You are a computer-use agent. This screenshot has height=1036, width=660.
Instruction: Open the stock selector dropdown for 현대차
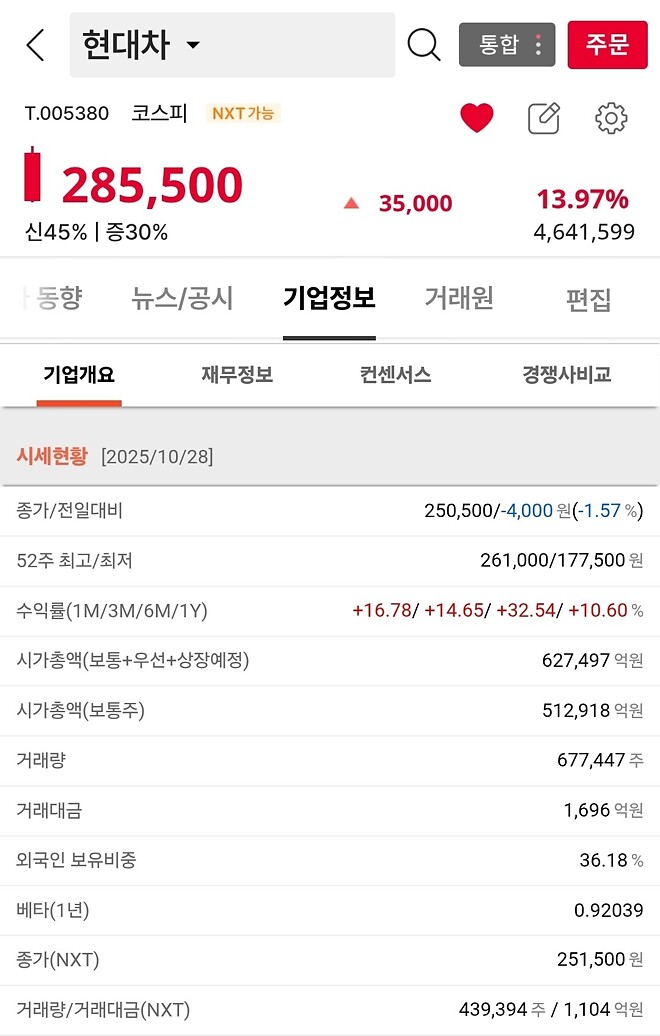tap(192, 44)
